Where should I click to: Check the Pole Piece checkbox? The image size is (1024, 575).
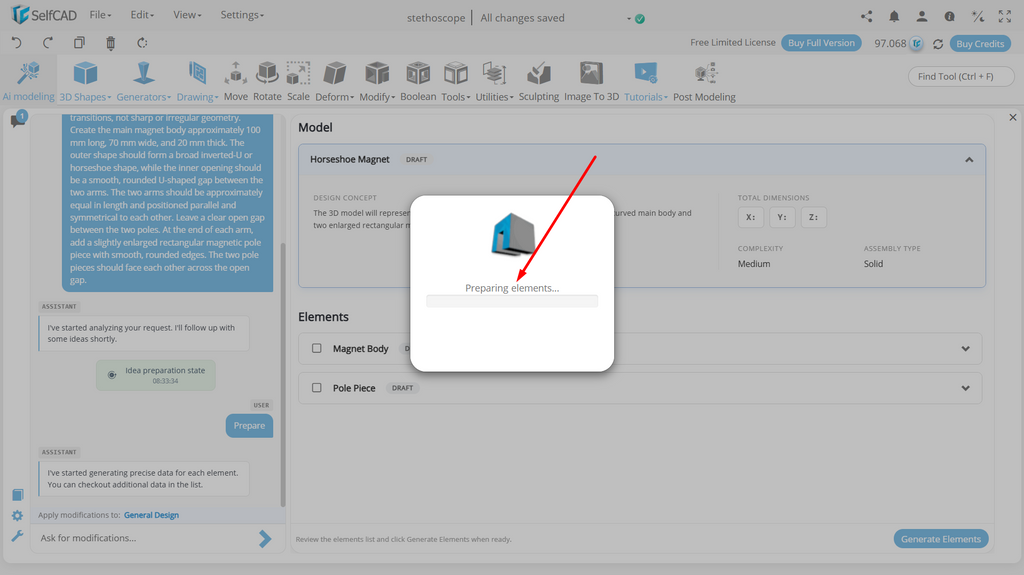click(x=317, y=387)
